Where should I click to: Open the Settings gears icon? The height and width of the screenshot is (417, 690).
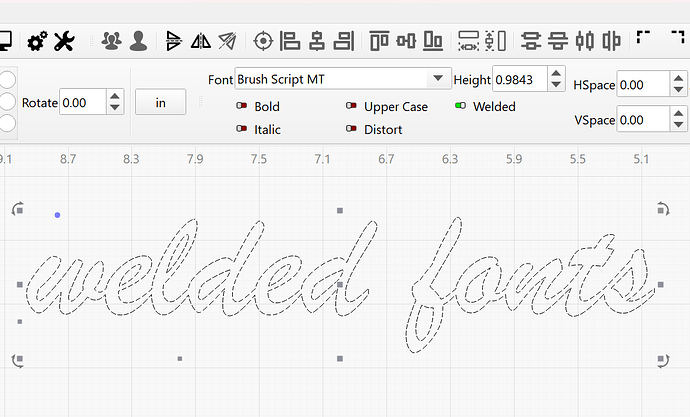click(x=38, y=41)
